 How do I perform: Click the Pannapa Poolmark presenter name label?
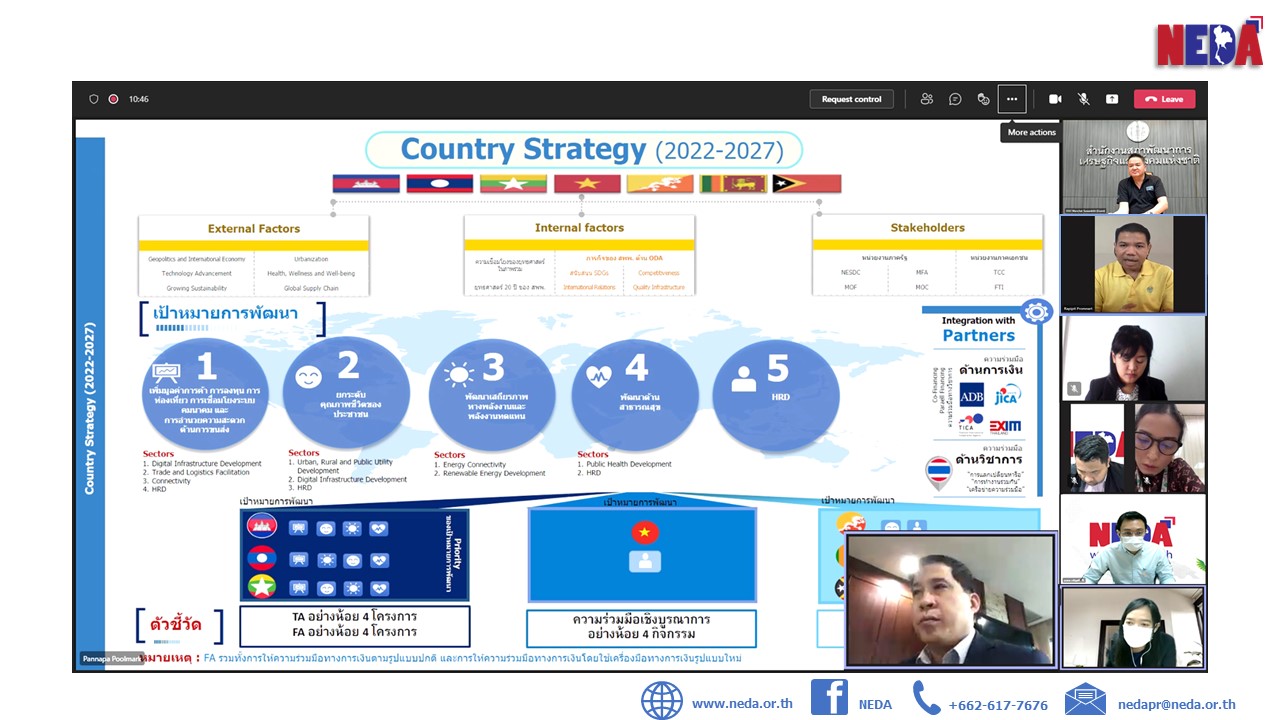(112, 659)
